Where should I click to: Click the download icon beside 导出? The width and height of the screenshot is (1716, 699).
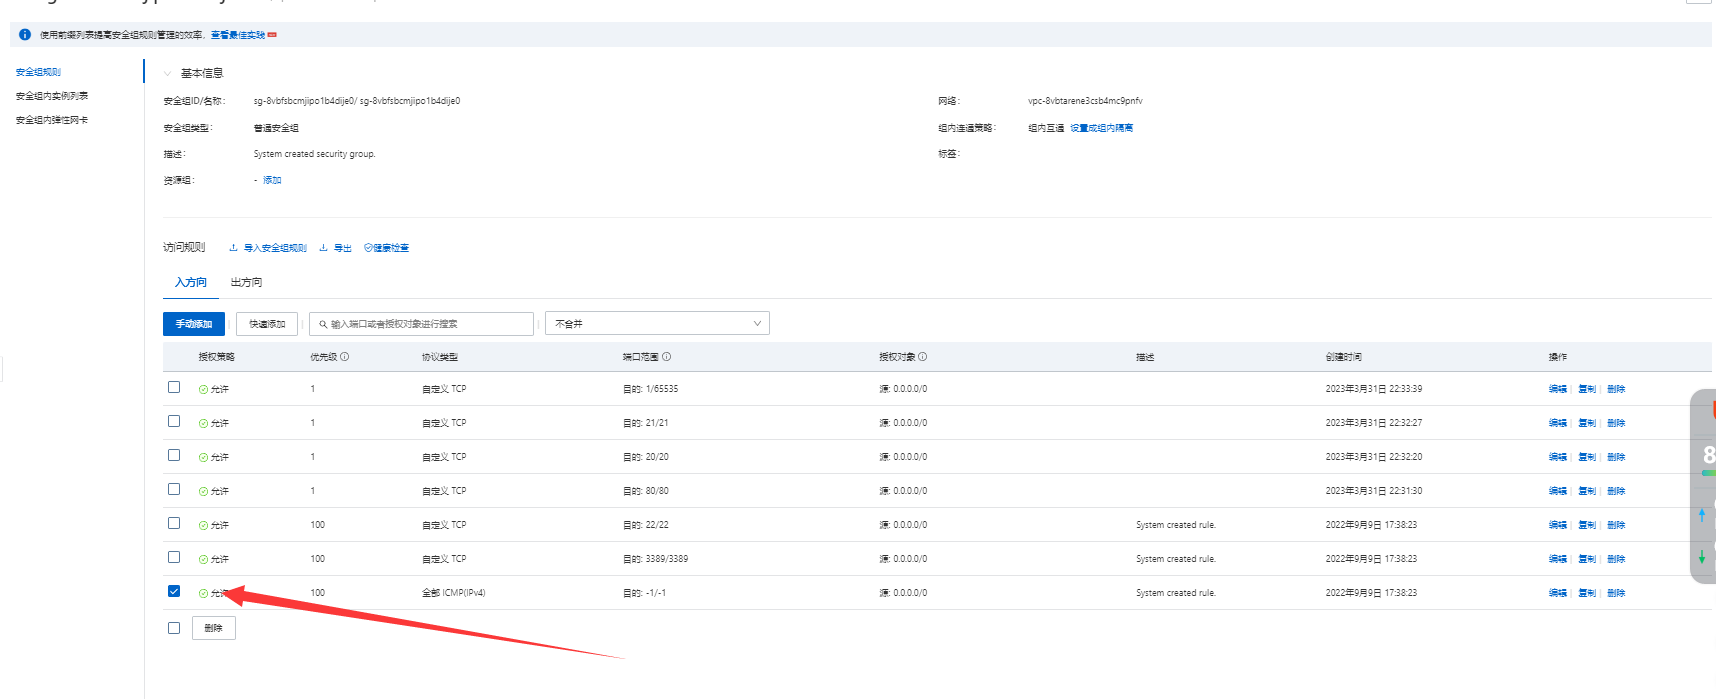point(323,247)
